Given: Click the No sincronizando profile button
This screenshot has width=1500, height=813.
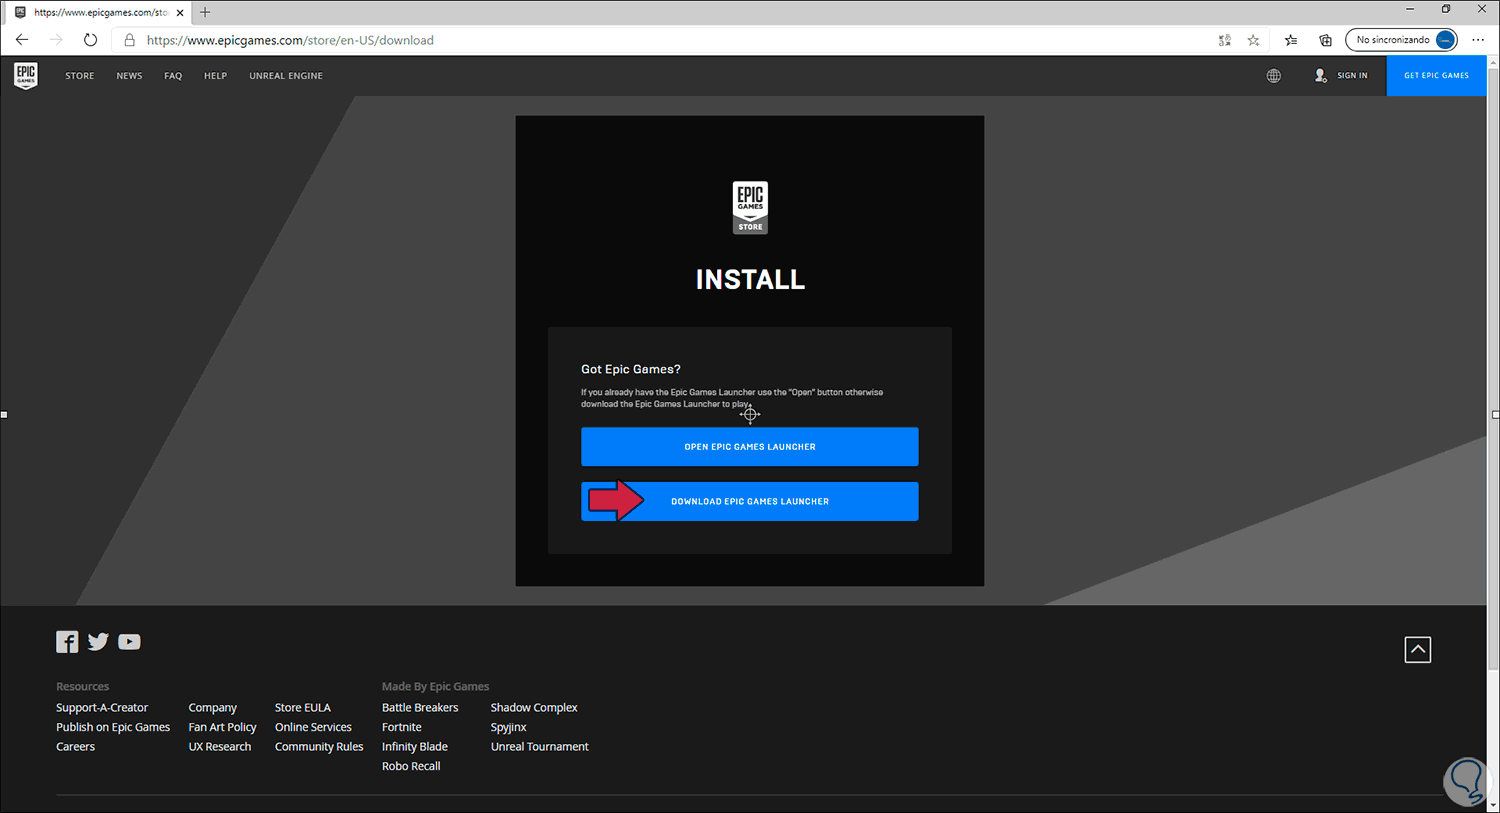Looking at the screenshot, I should tap(1401, 40).
